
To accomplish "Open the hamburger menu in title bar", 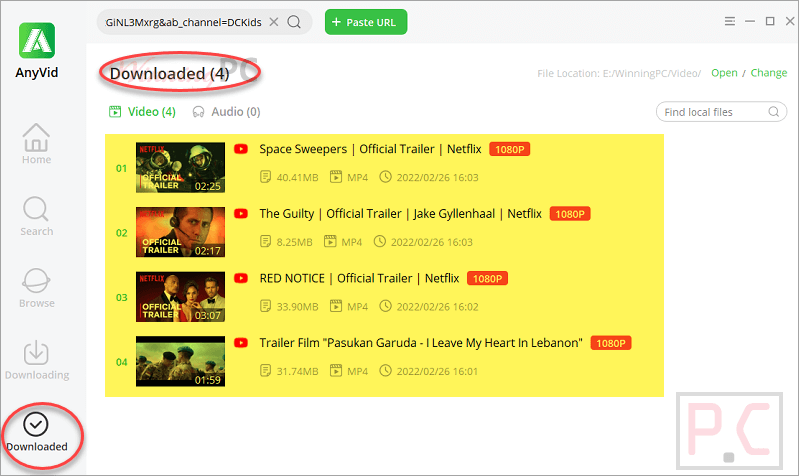I will 730,21.
